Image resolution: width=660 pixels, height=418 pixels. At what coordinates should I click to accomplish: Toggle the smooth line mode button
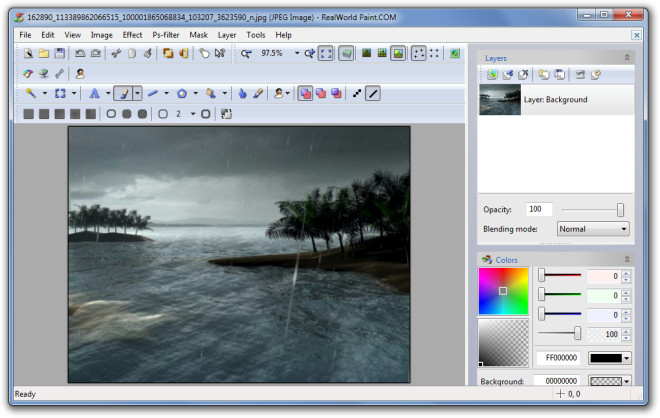373,93
